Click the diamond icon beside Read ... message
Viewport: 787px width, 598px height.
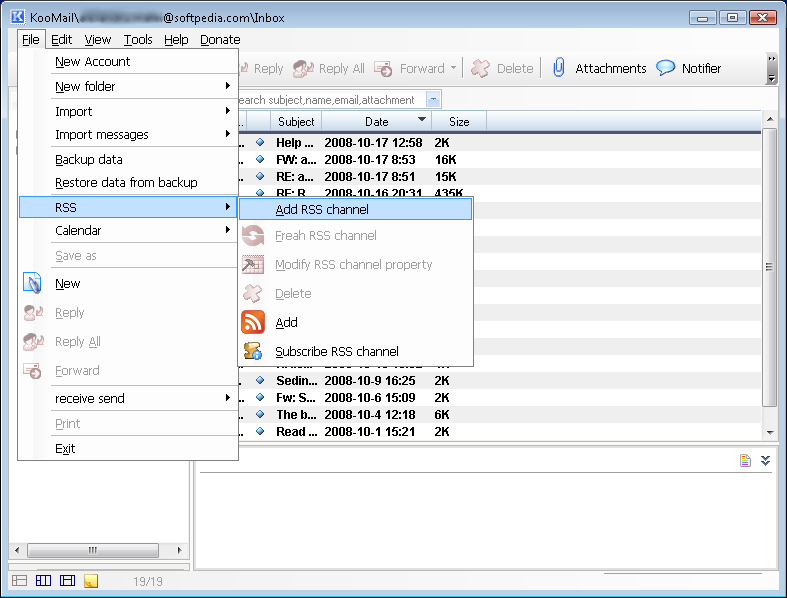pyautogui.click(x=260, y=431)
